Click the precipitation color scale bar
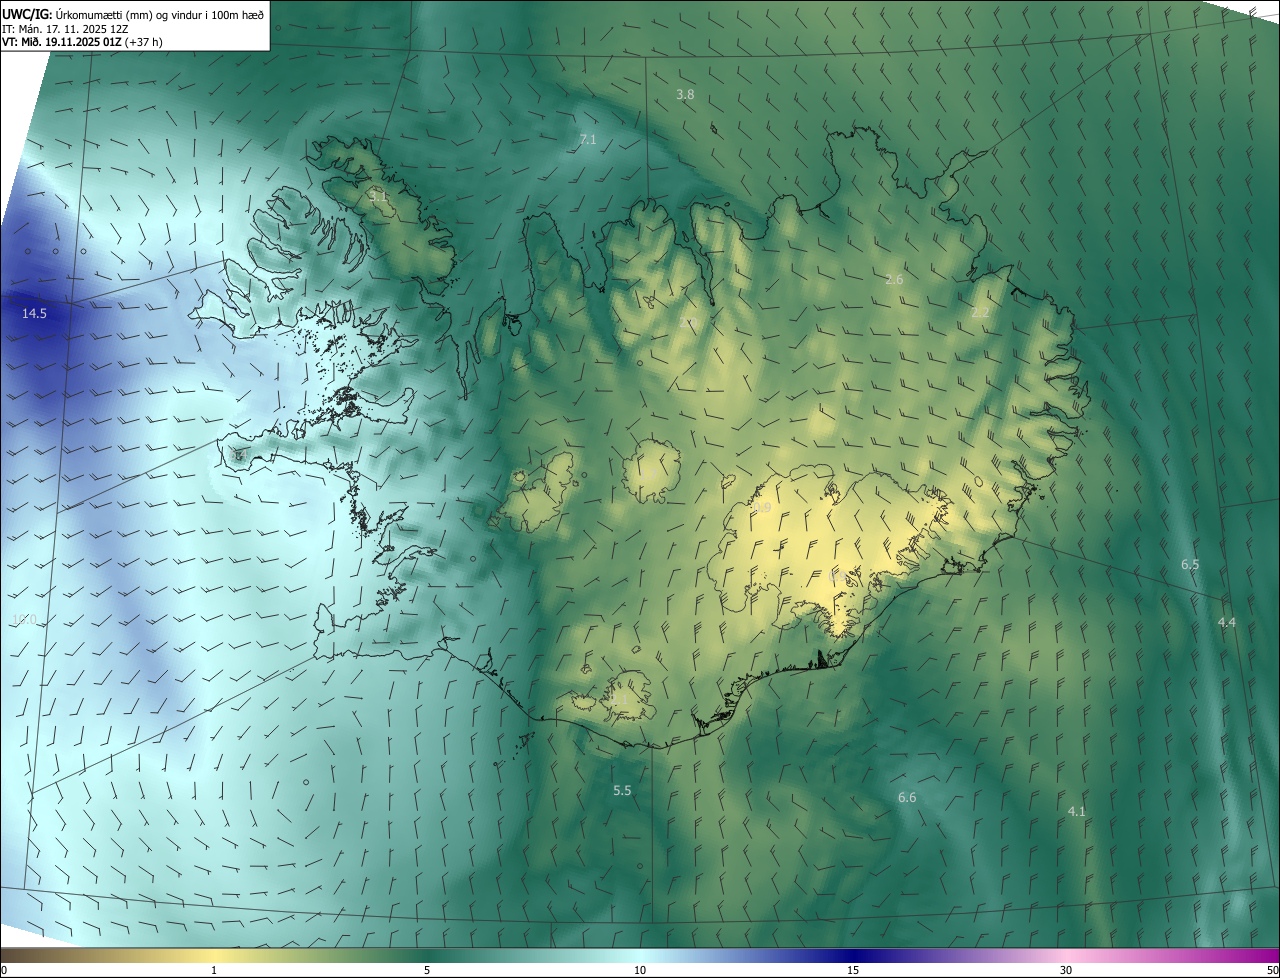 point(640,955)
